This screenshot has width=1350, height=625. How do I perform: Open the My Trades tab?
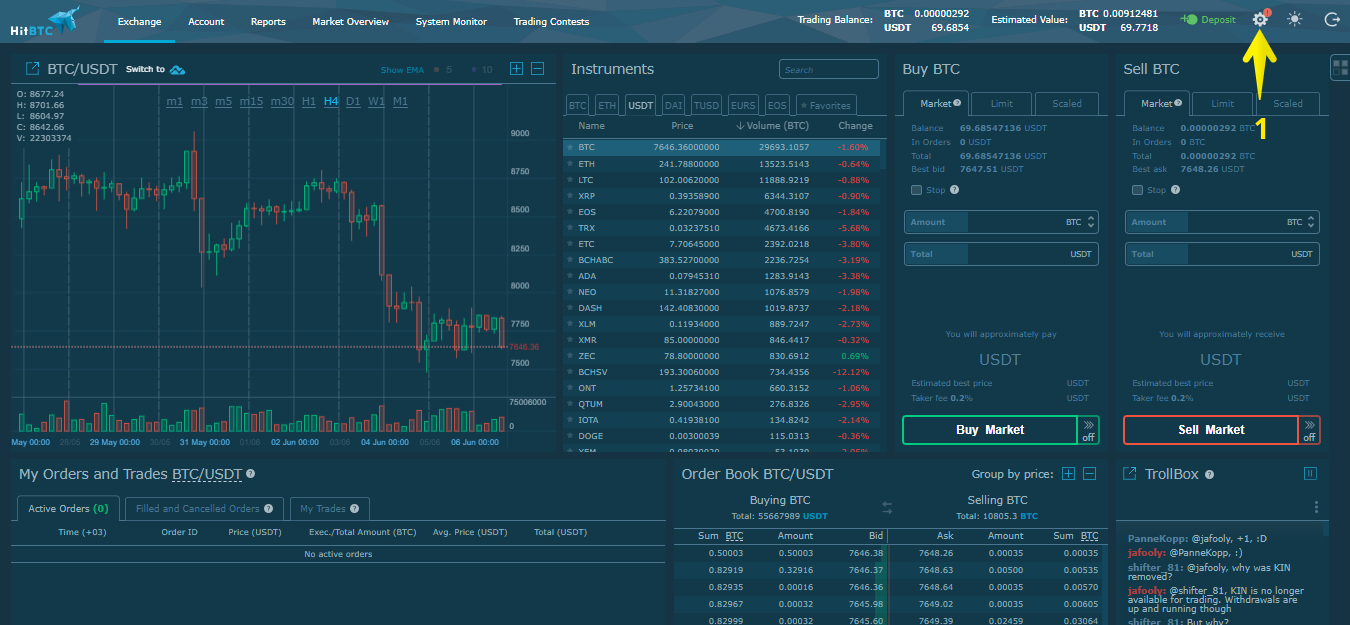point(330,509)
